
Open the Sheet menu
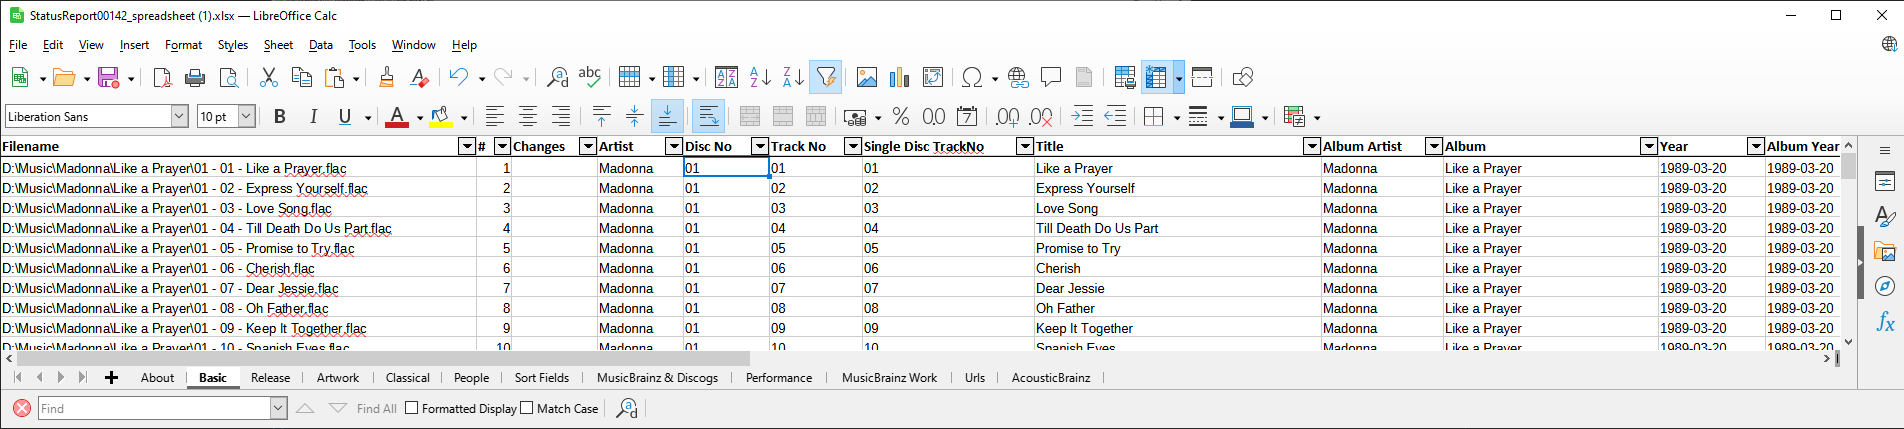[278, 45]
